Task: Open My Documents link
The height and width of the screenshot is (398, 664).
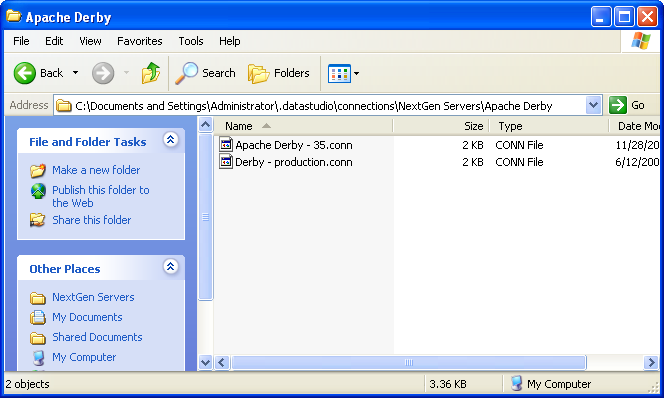Action: (87, 317)
